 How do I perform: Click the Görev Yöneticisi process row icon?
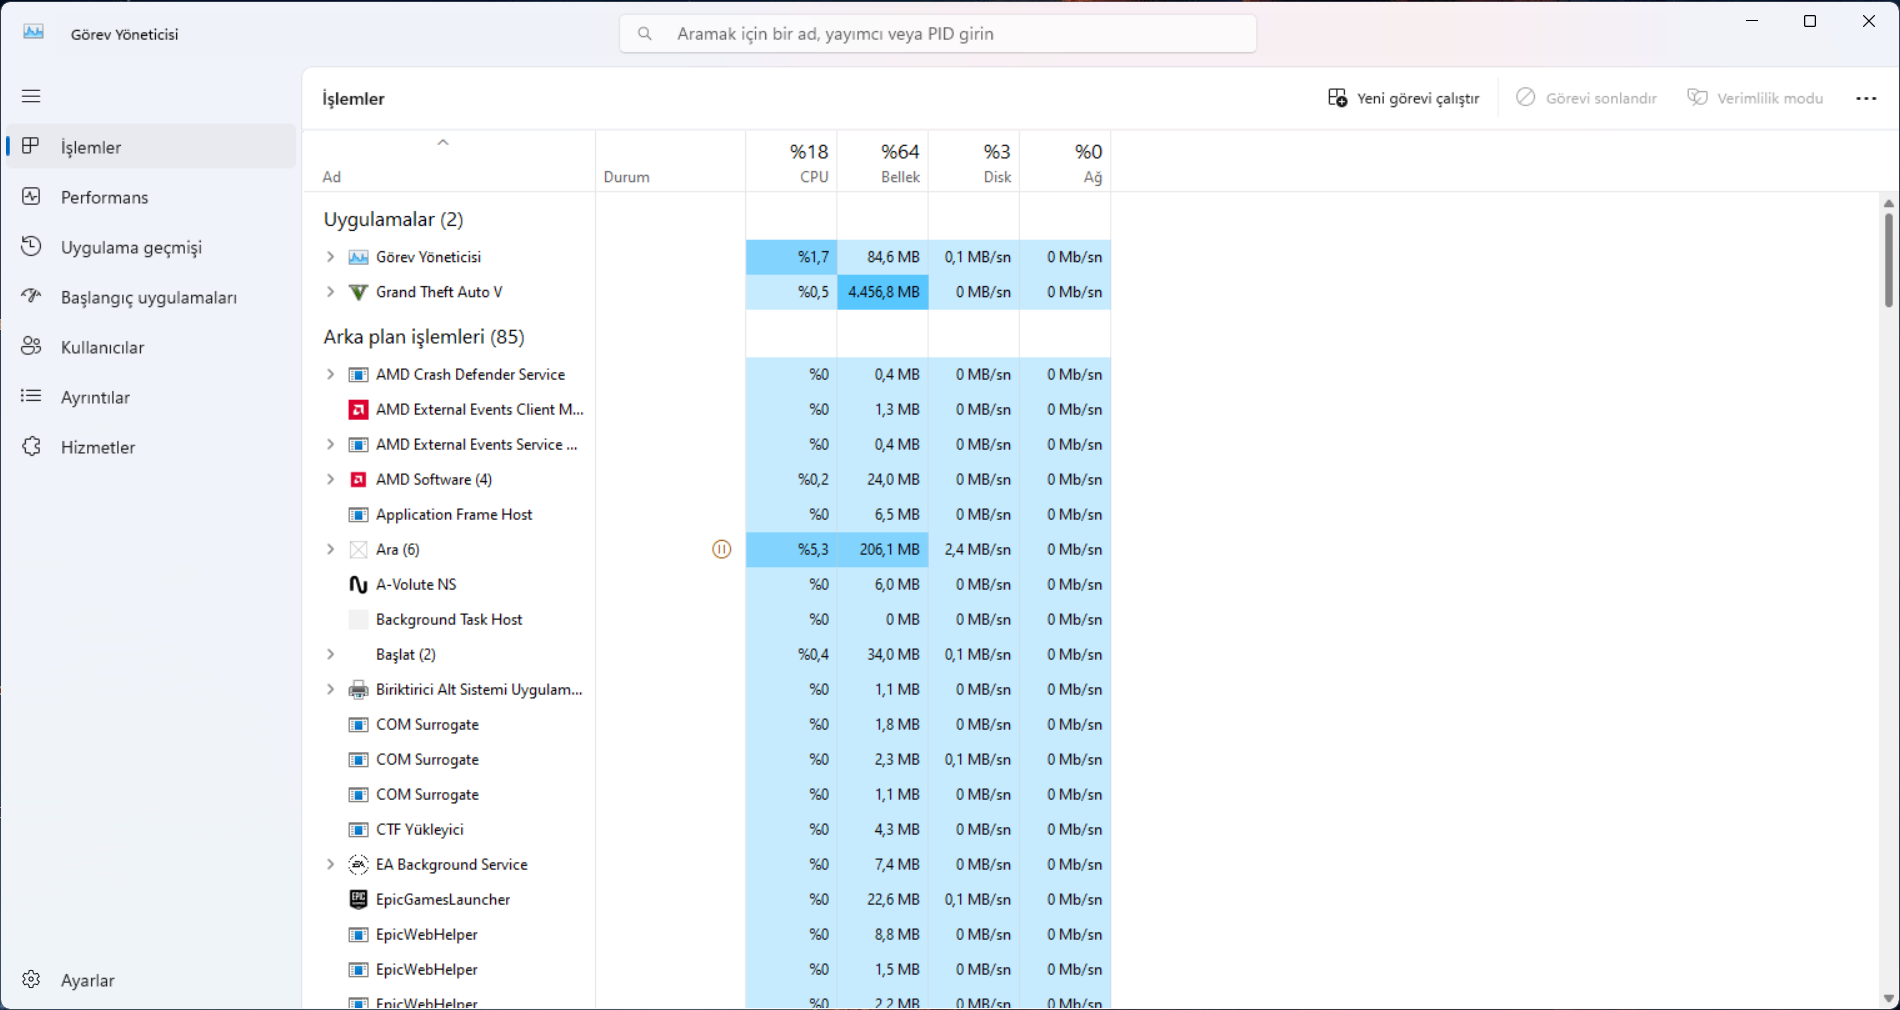click(x=358, y=257)
